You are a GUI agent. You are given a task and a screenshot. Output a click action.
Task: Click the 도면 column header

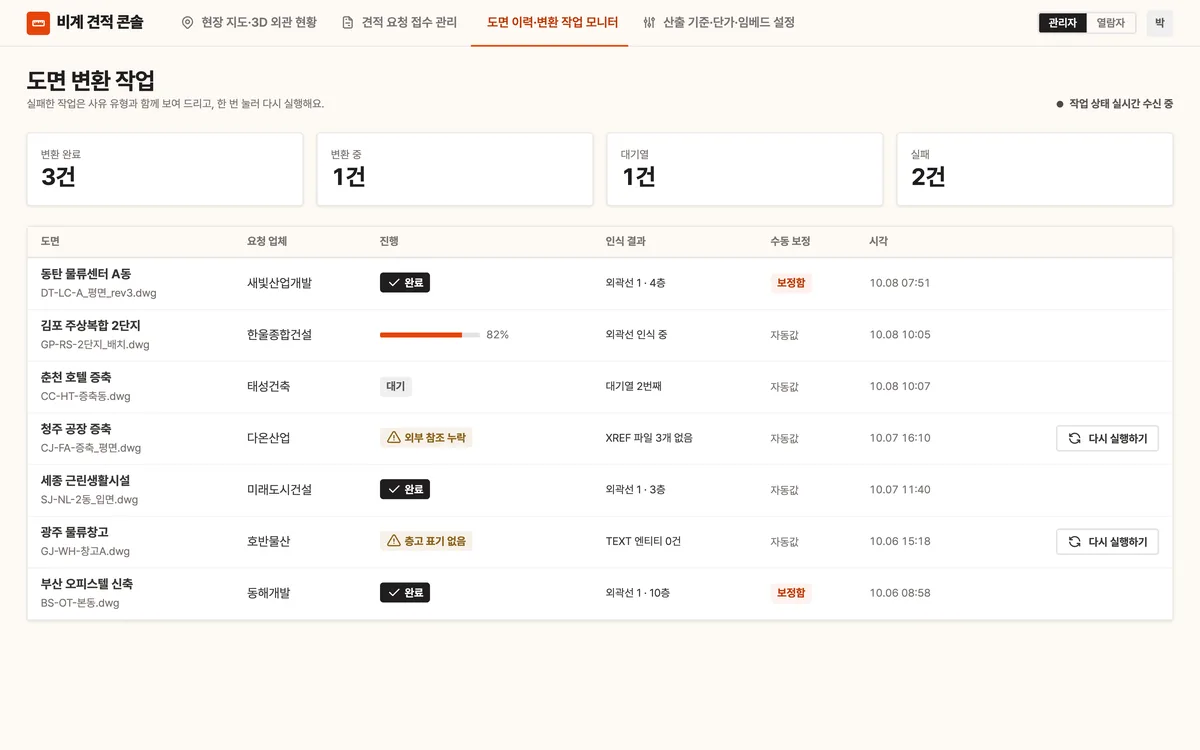pyautogui.click(x=50, y=242)
